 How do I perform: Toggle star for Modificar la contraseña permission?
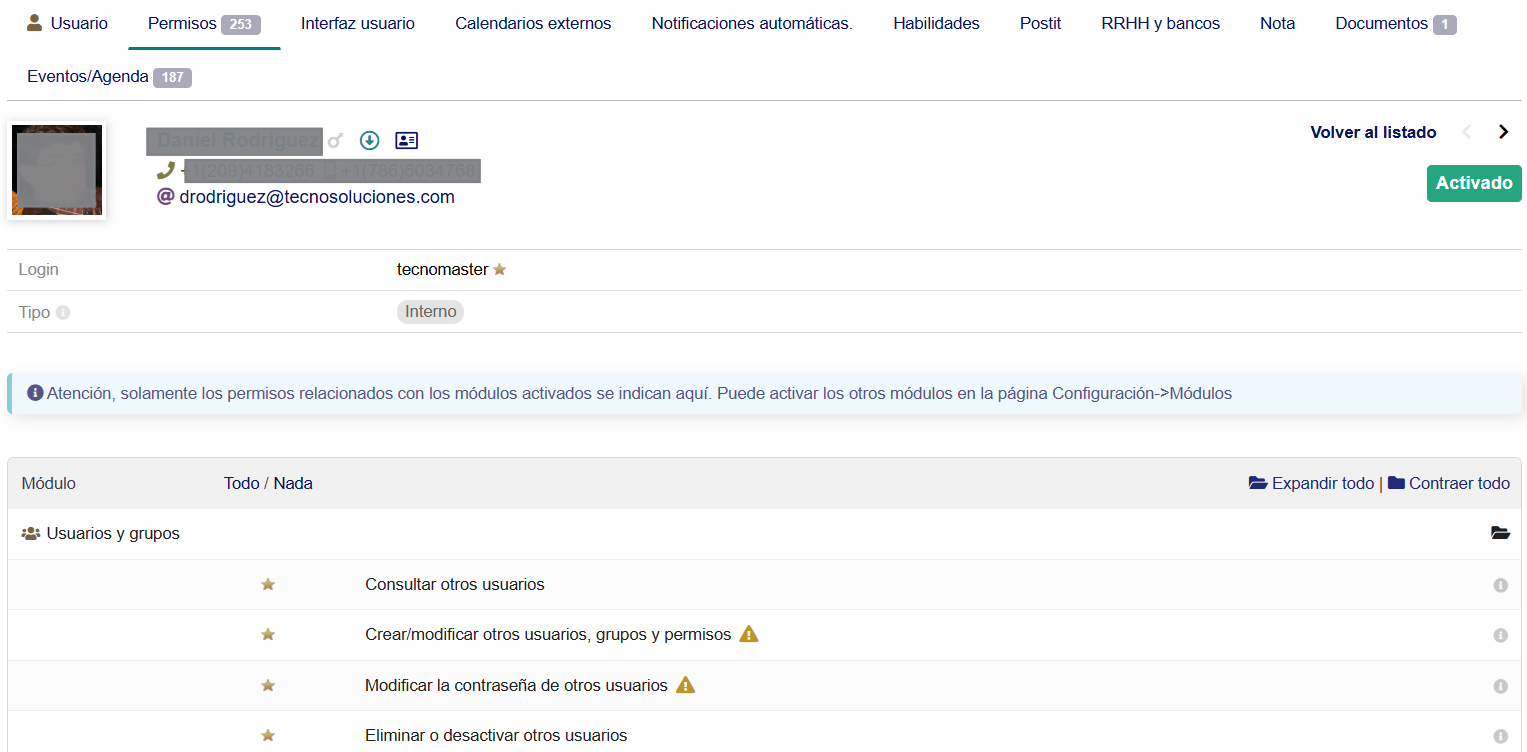[268, 686]
